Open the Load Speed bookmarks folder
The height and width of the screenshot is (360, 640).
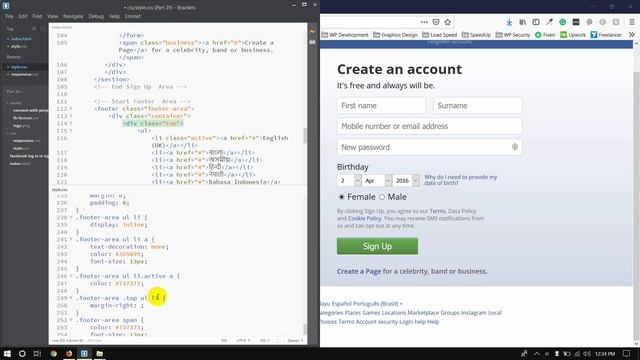coord(440,35)
